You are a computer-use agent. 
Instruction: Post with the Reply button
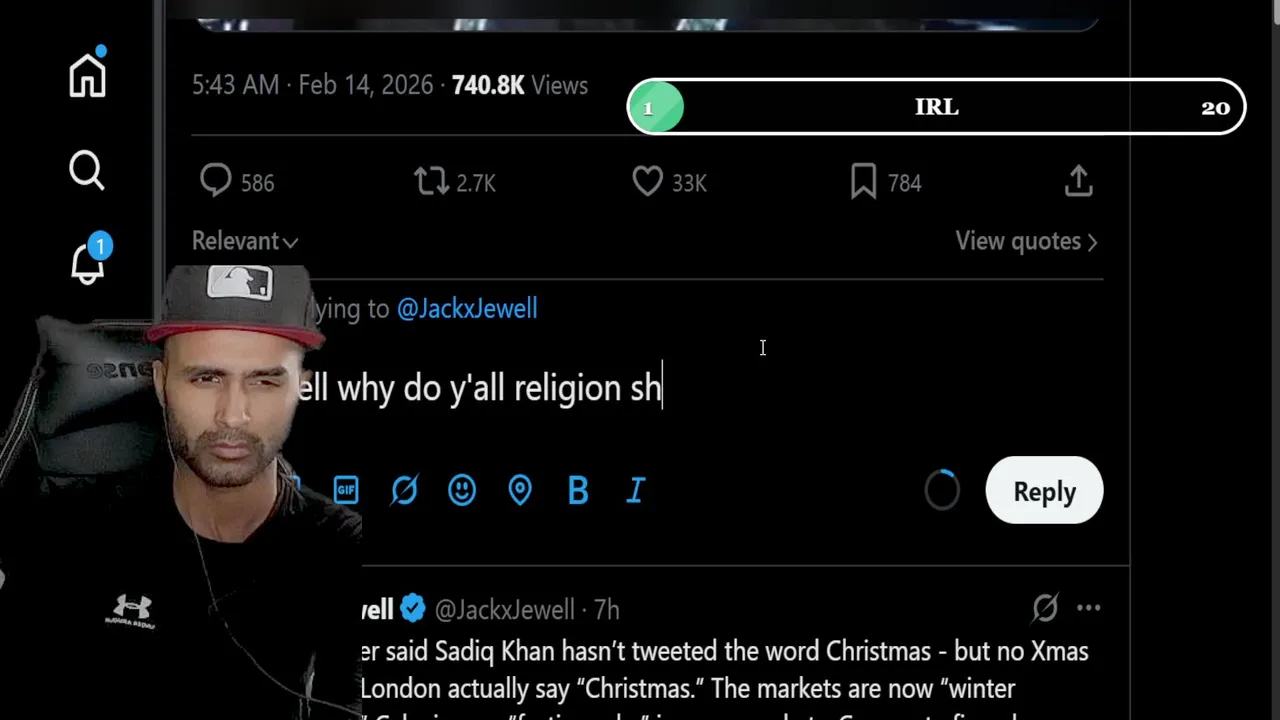[1044, 491]
